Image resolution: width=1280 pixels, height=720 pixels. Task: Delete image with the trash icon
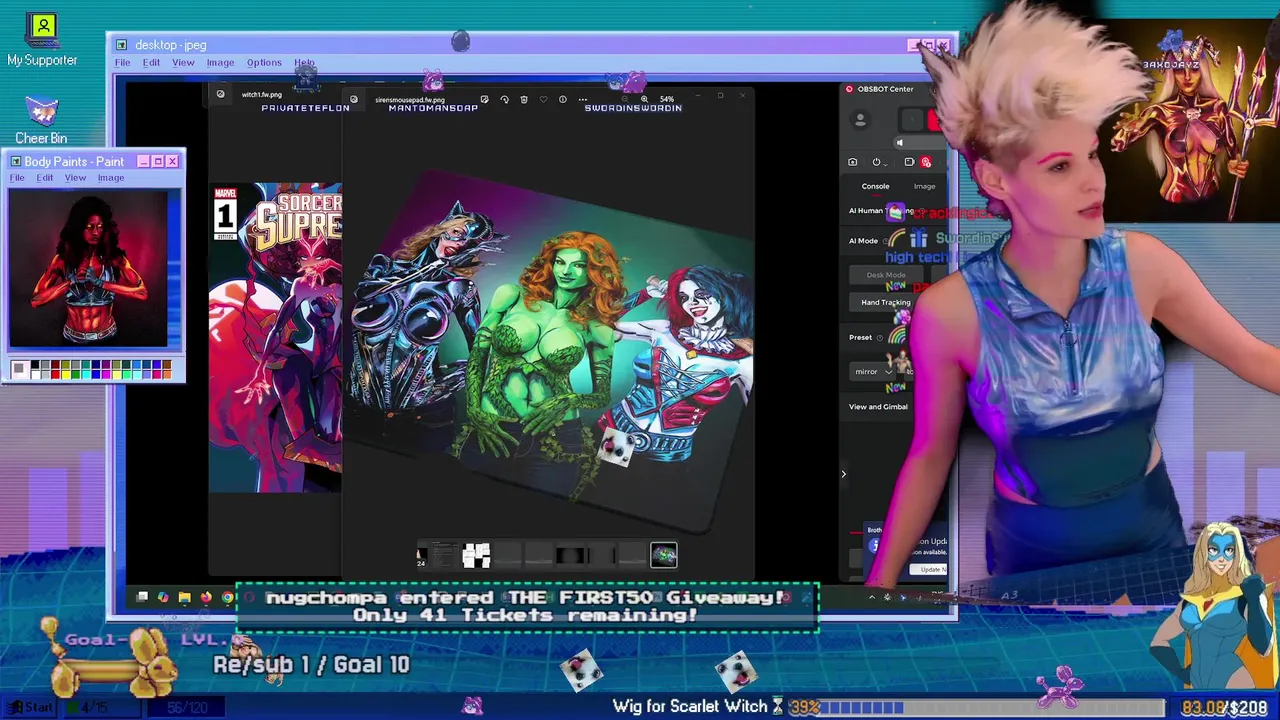(524, 99)
